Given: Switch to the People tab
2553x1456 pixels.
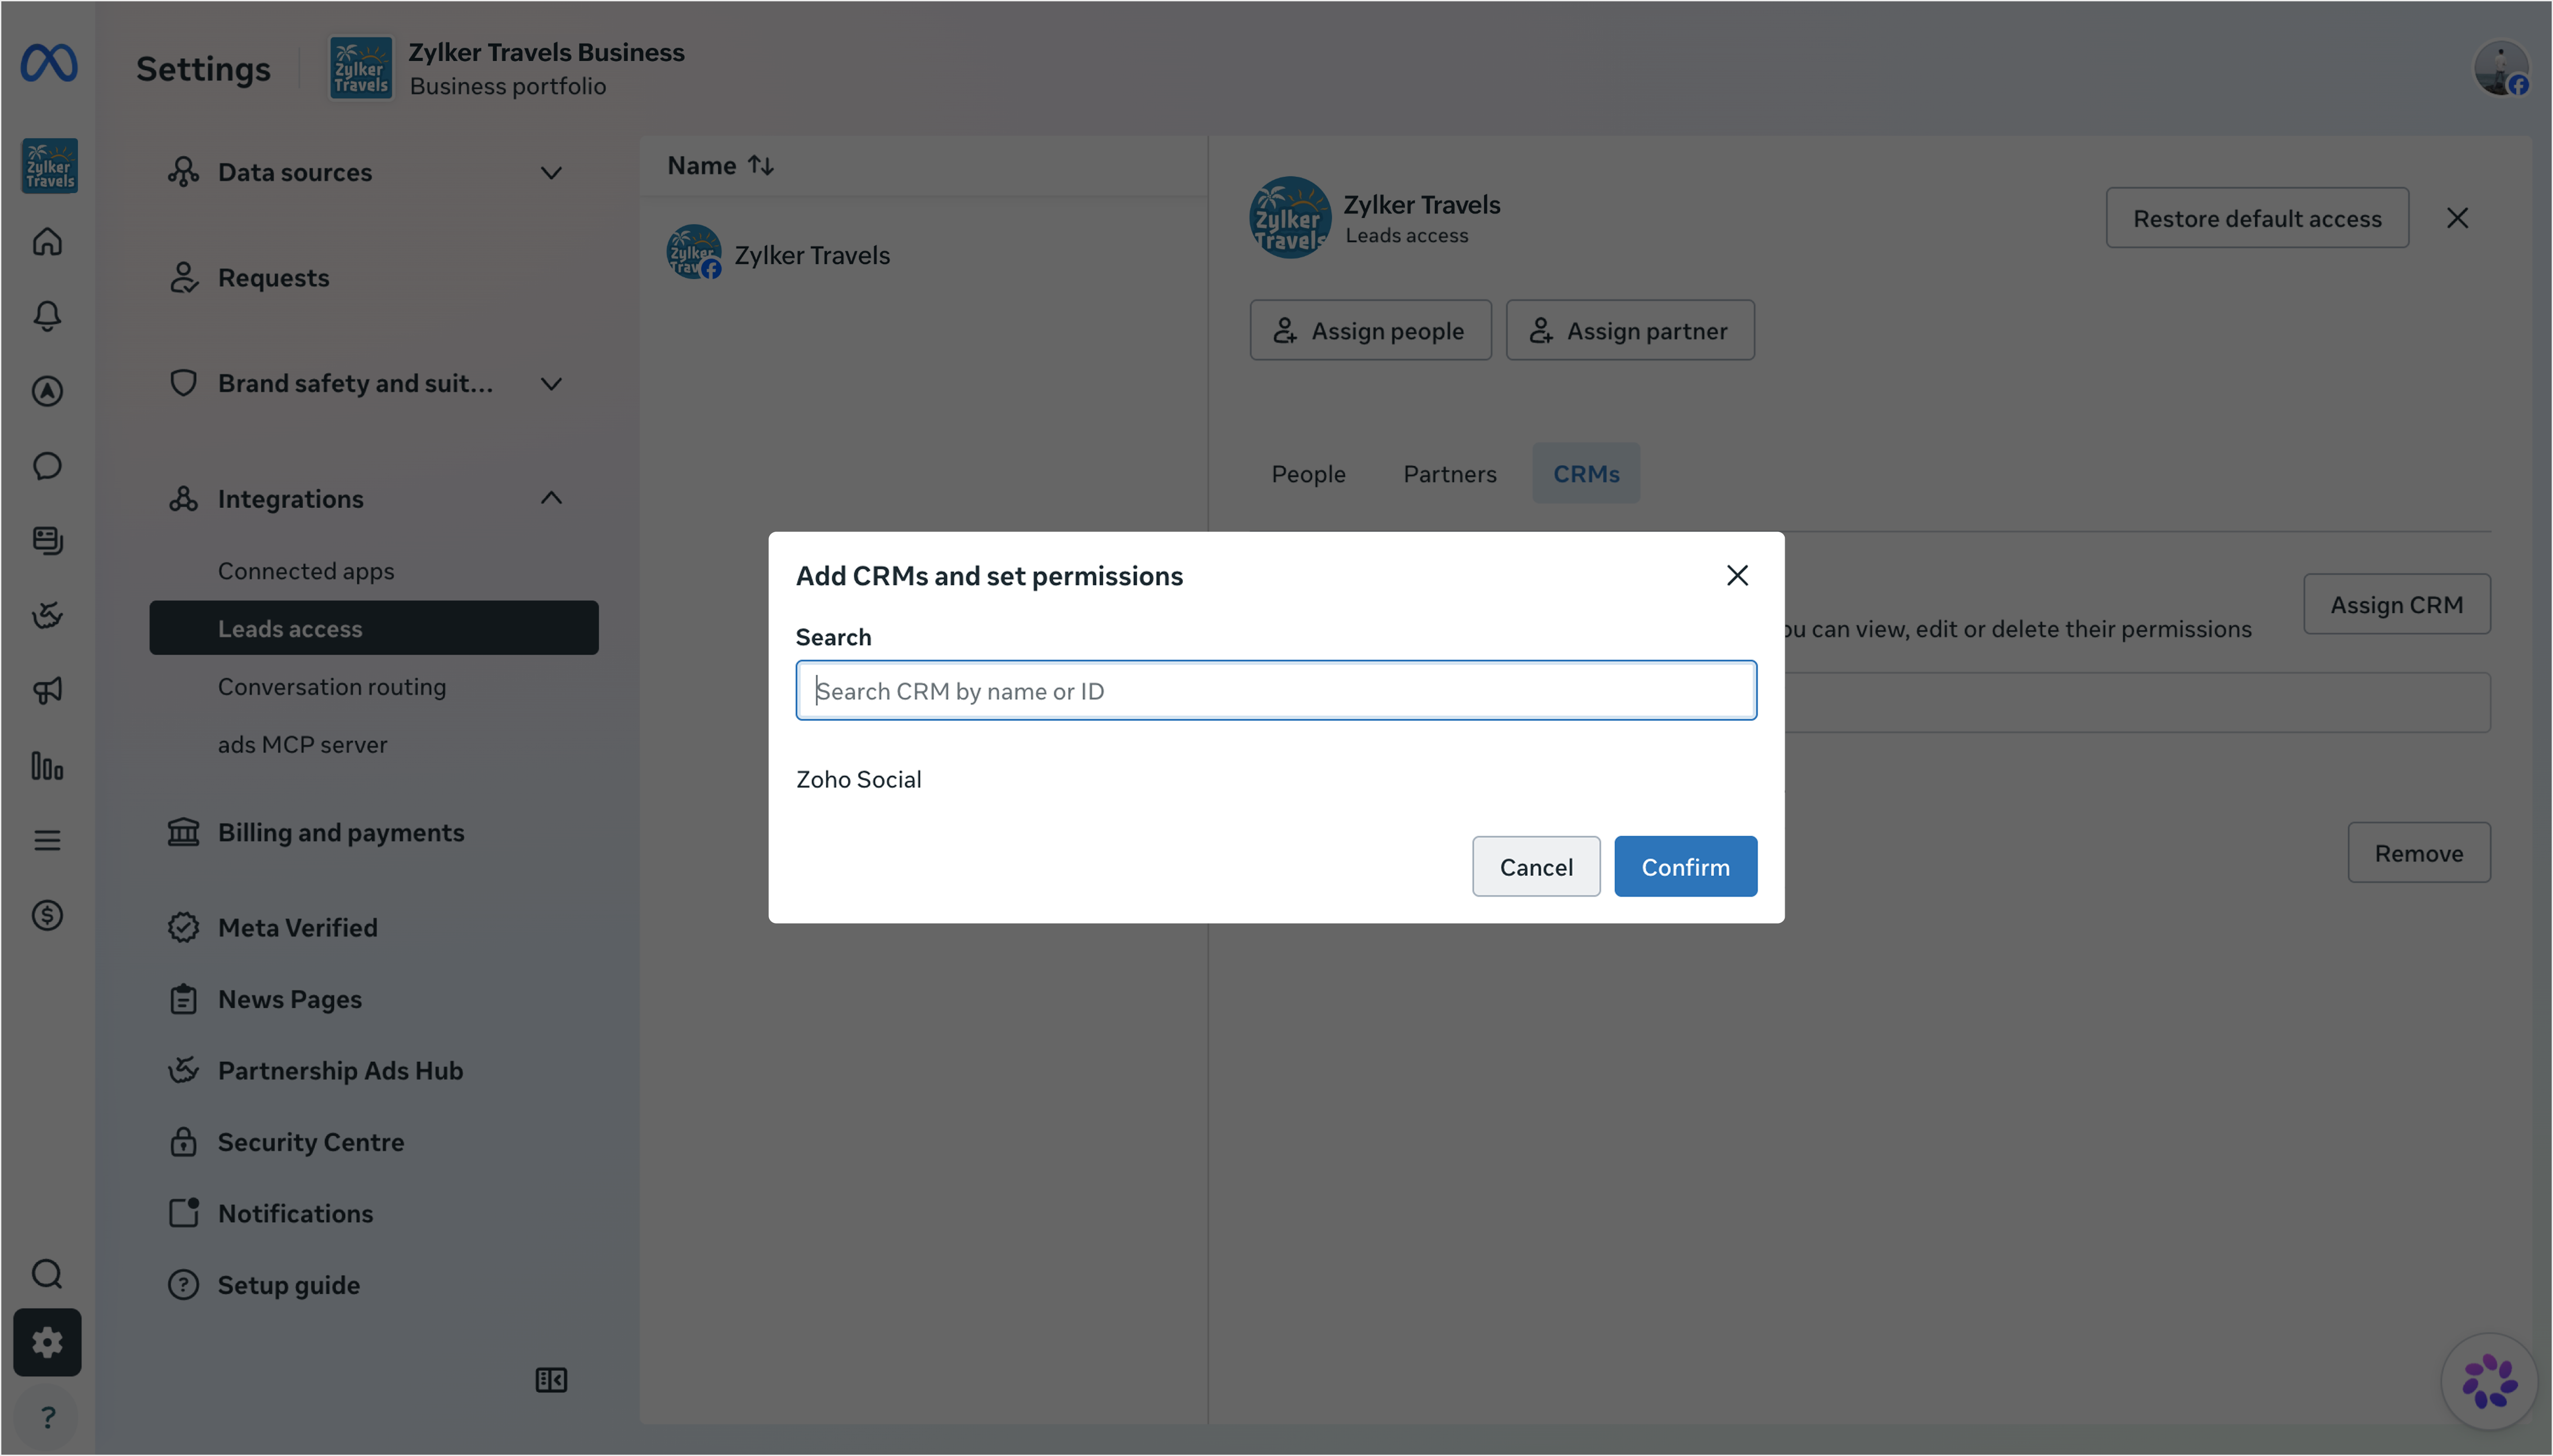Looking at the screenshot, I should 1308,474.
